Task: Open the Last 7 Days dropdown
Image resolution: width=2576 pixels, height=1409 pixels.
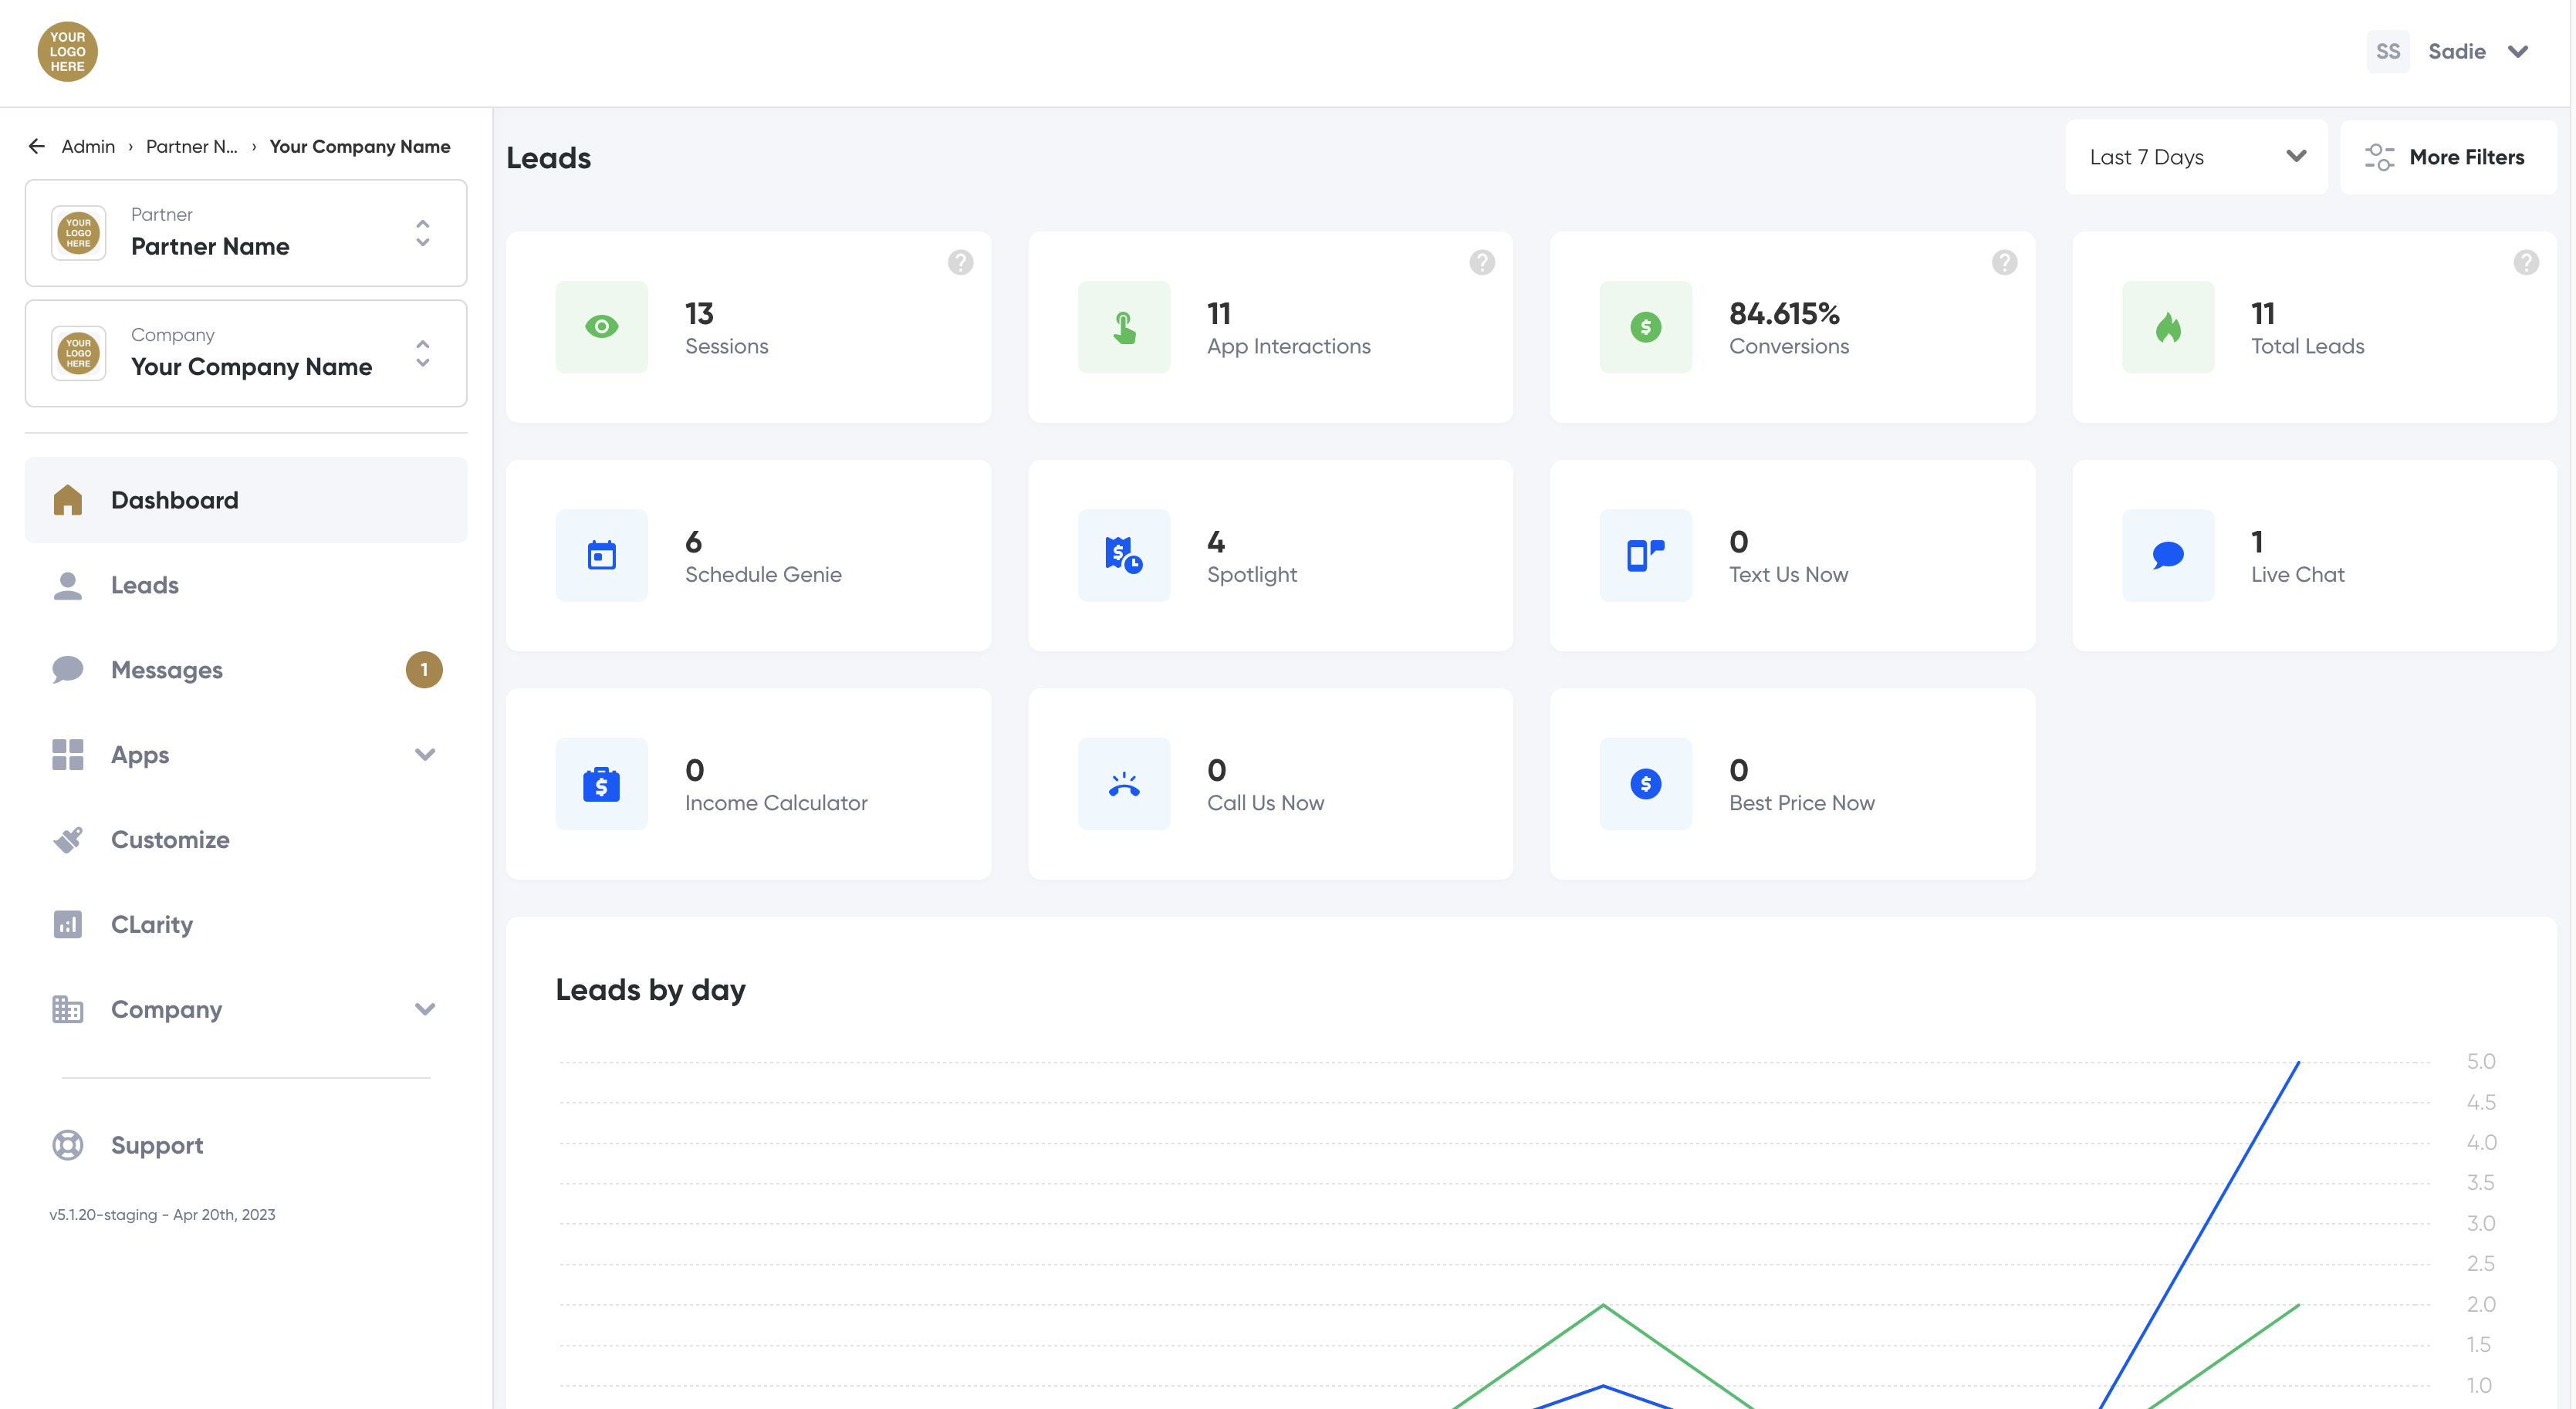Action: click(x=2196, y=157)
